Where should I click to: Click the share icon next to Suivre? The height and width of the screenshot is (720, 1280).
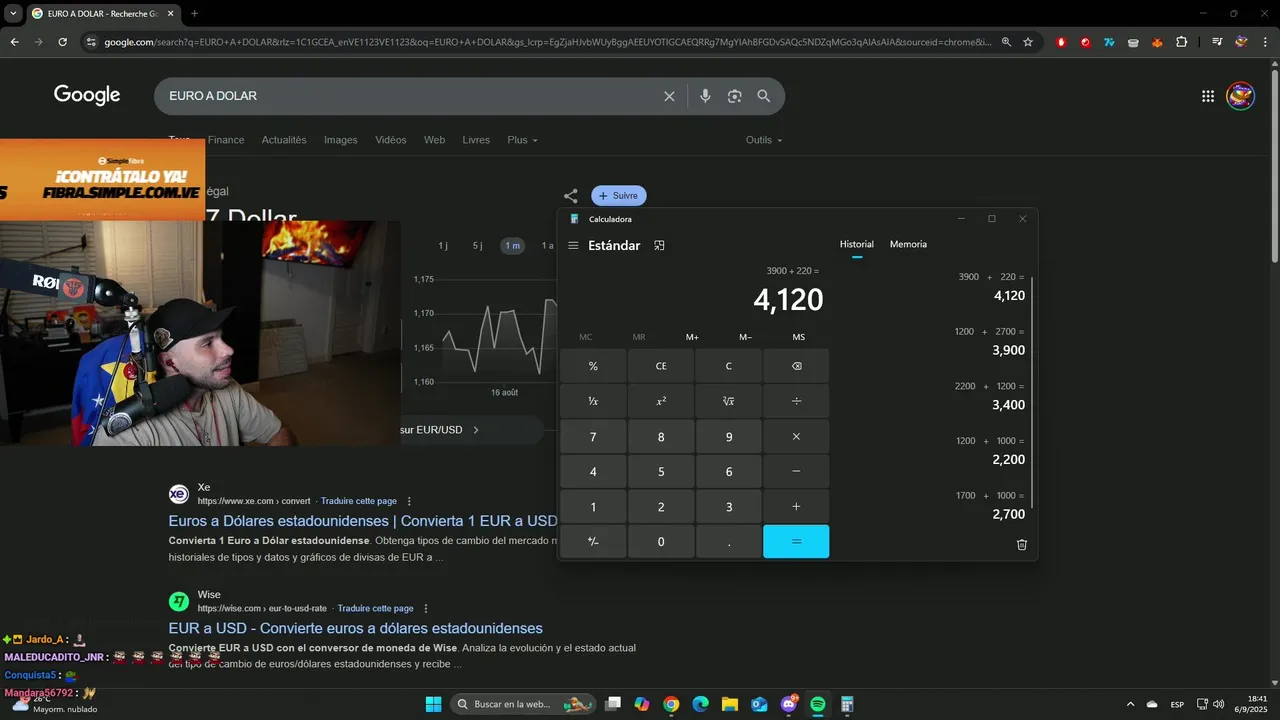(x=570, y=196)
